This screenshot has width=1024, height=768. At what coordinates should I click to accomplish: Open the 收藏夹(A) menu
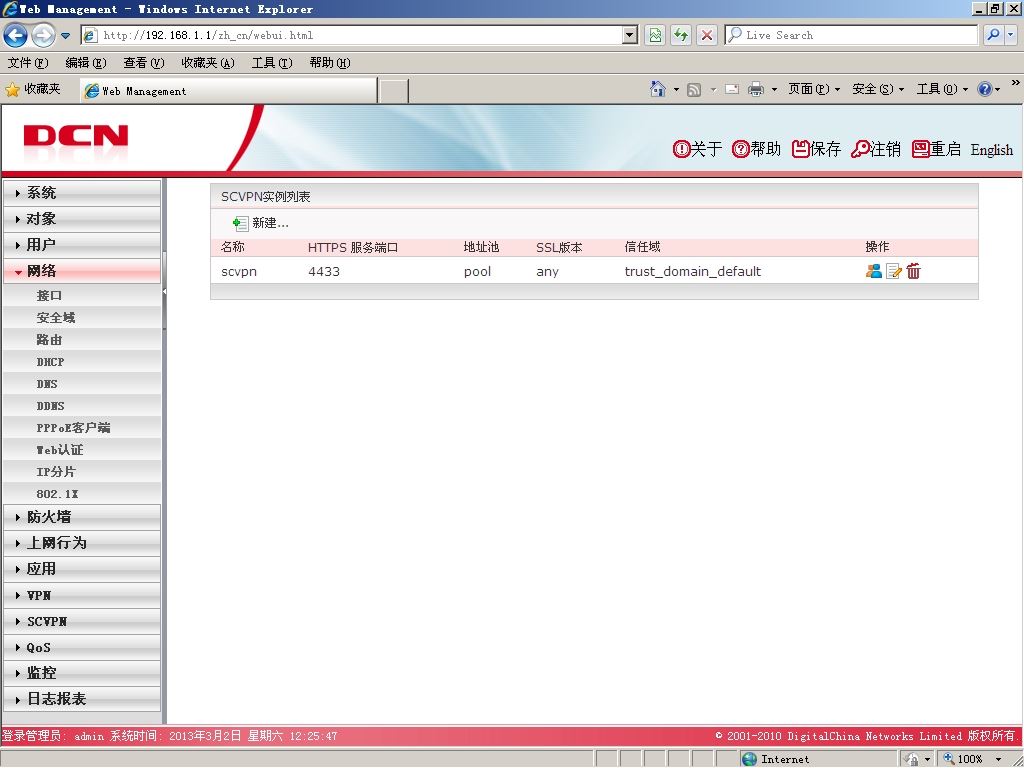pyautogui.click(x=208, y=63)
